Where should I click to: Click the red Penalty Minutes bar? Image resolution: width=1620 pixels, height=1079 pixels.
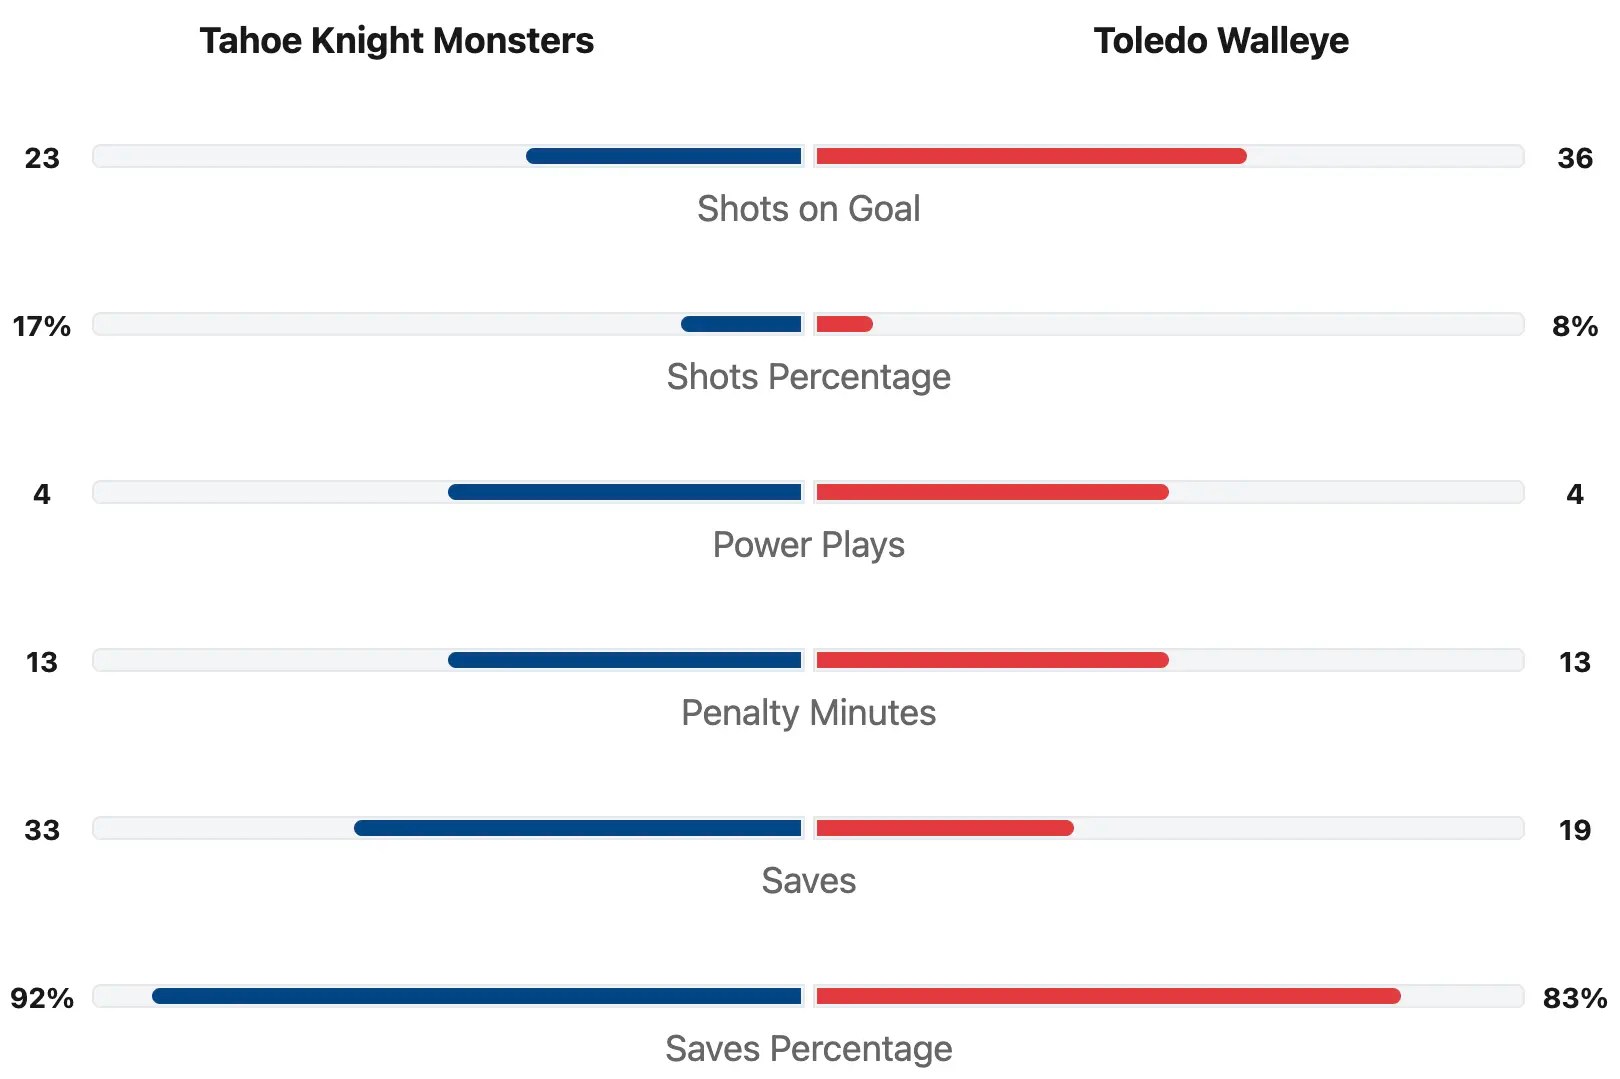[992, 660]
